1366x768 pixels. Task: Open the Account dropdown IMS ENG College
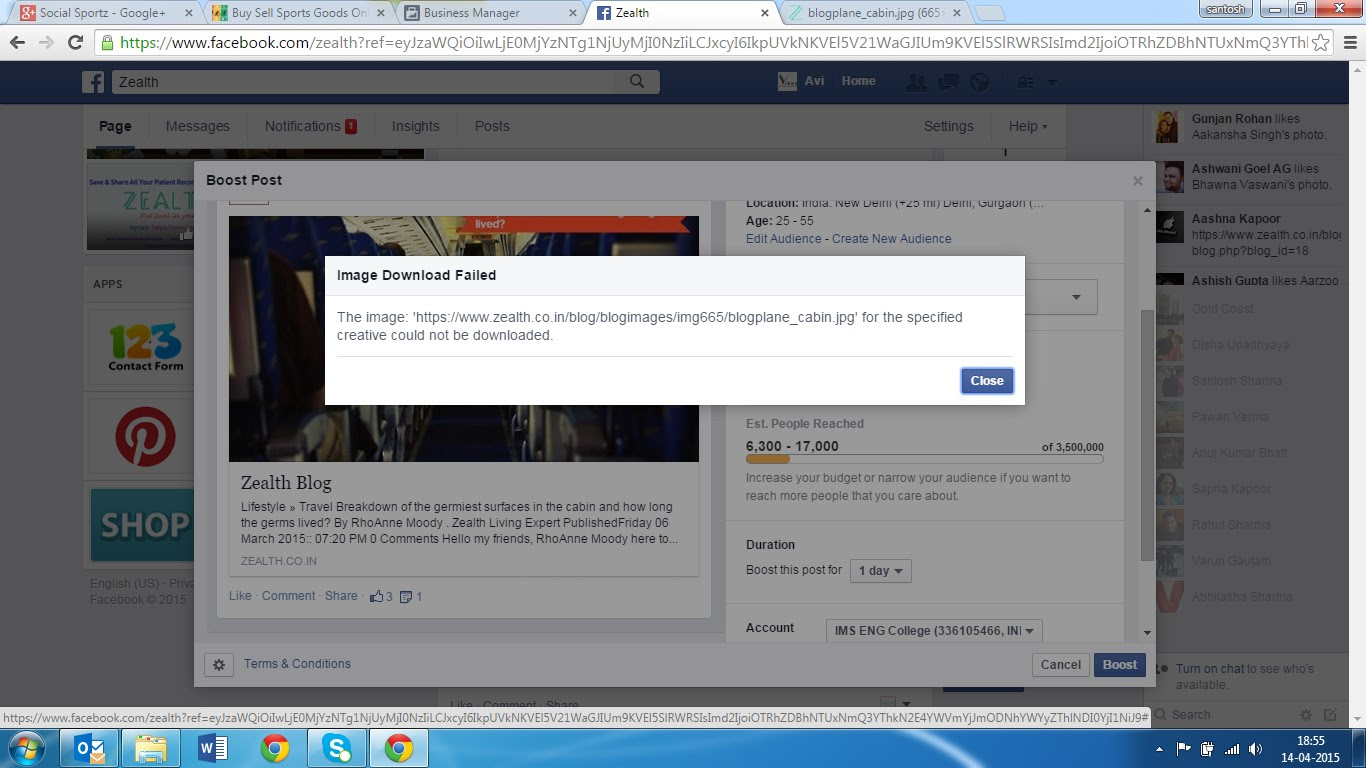(x=934, y=631)
